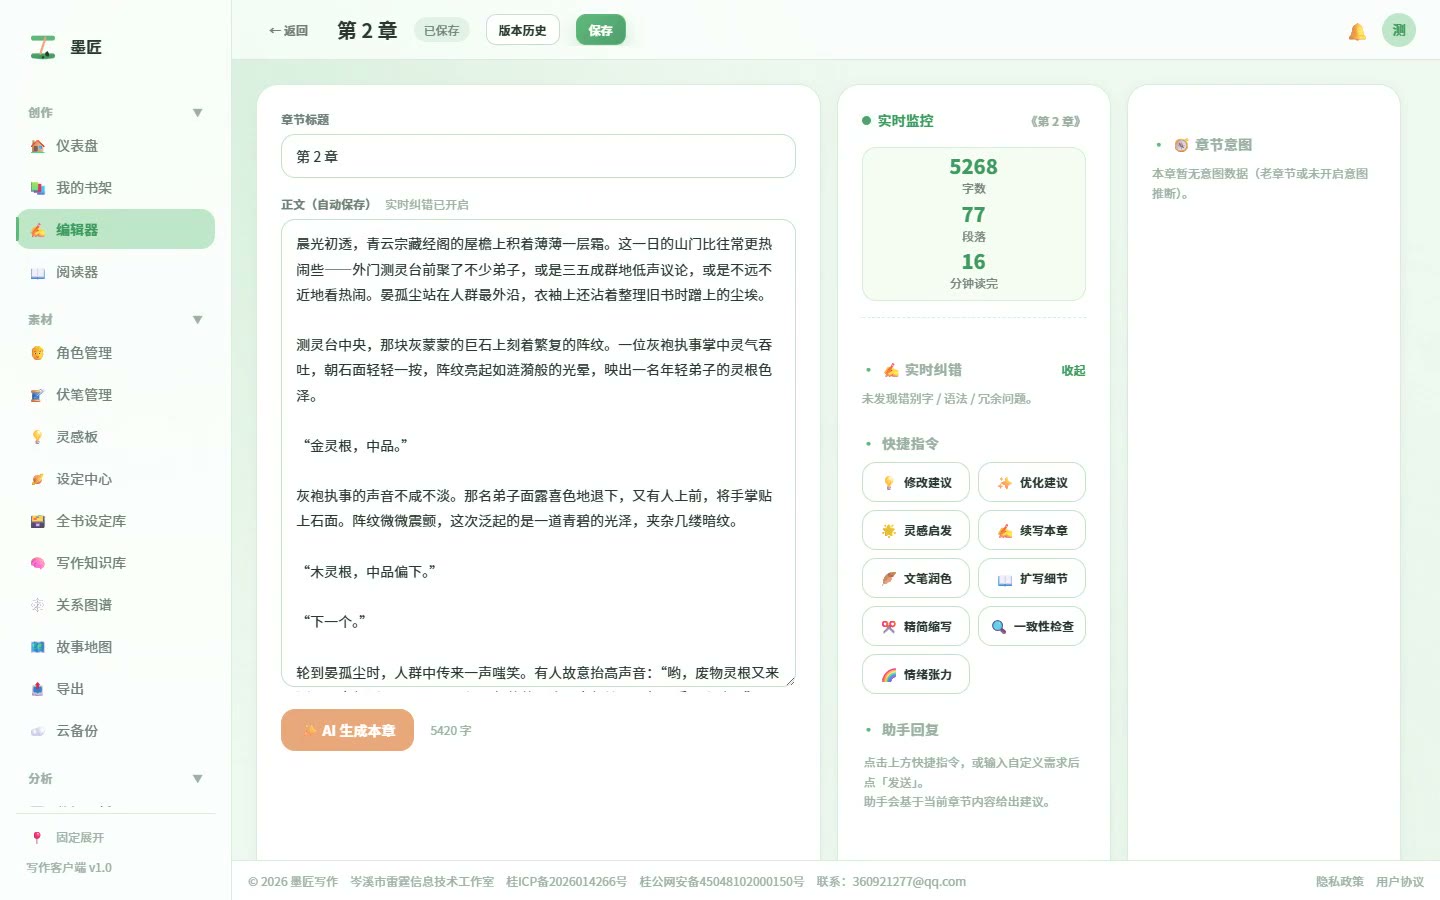This screenshot has height=900, width=1440.
Task: Click into the 正文 text editor
Action: pyautogui.click(x=538, y=453)
